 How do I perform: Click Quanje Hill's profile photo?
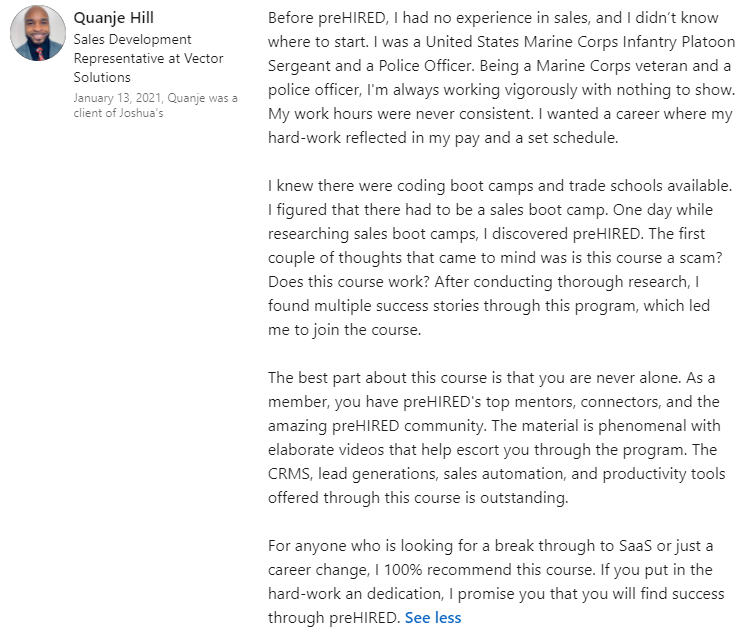38,34
